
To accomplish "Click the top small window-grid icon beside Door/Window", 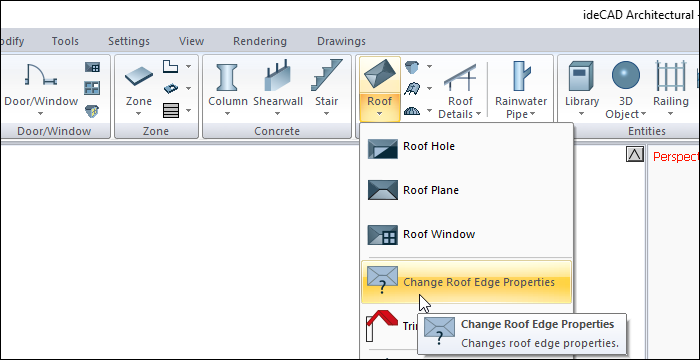I will point(92,67).
